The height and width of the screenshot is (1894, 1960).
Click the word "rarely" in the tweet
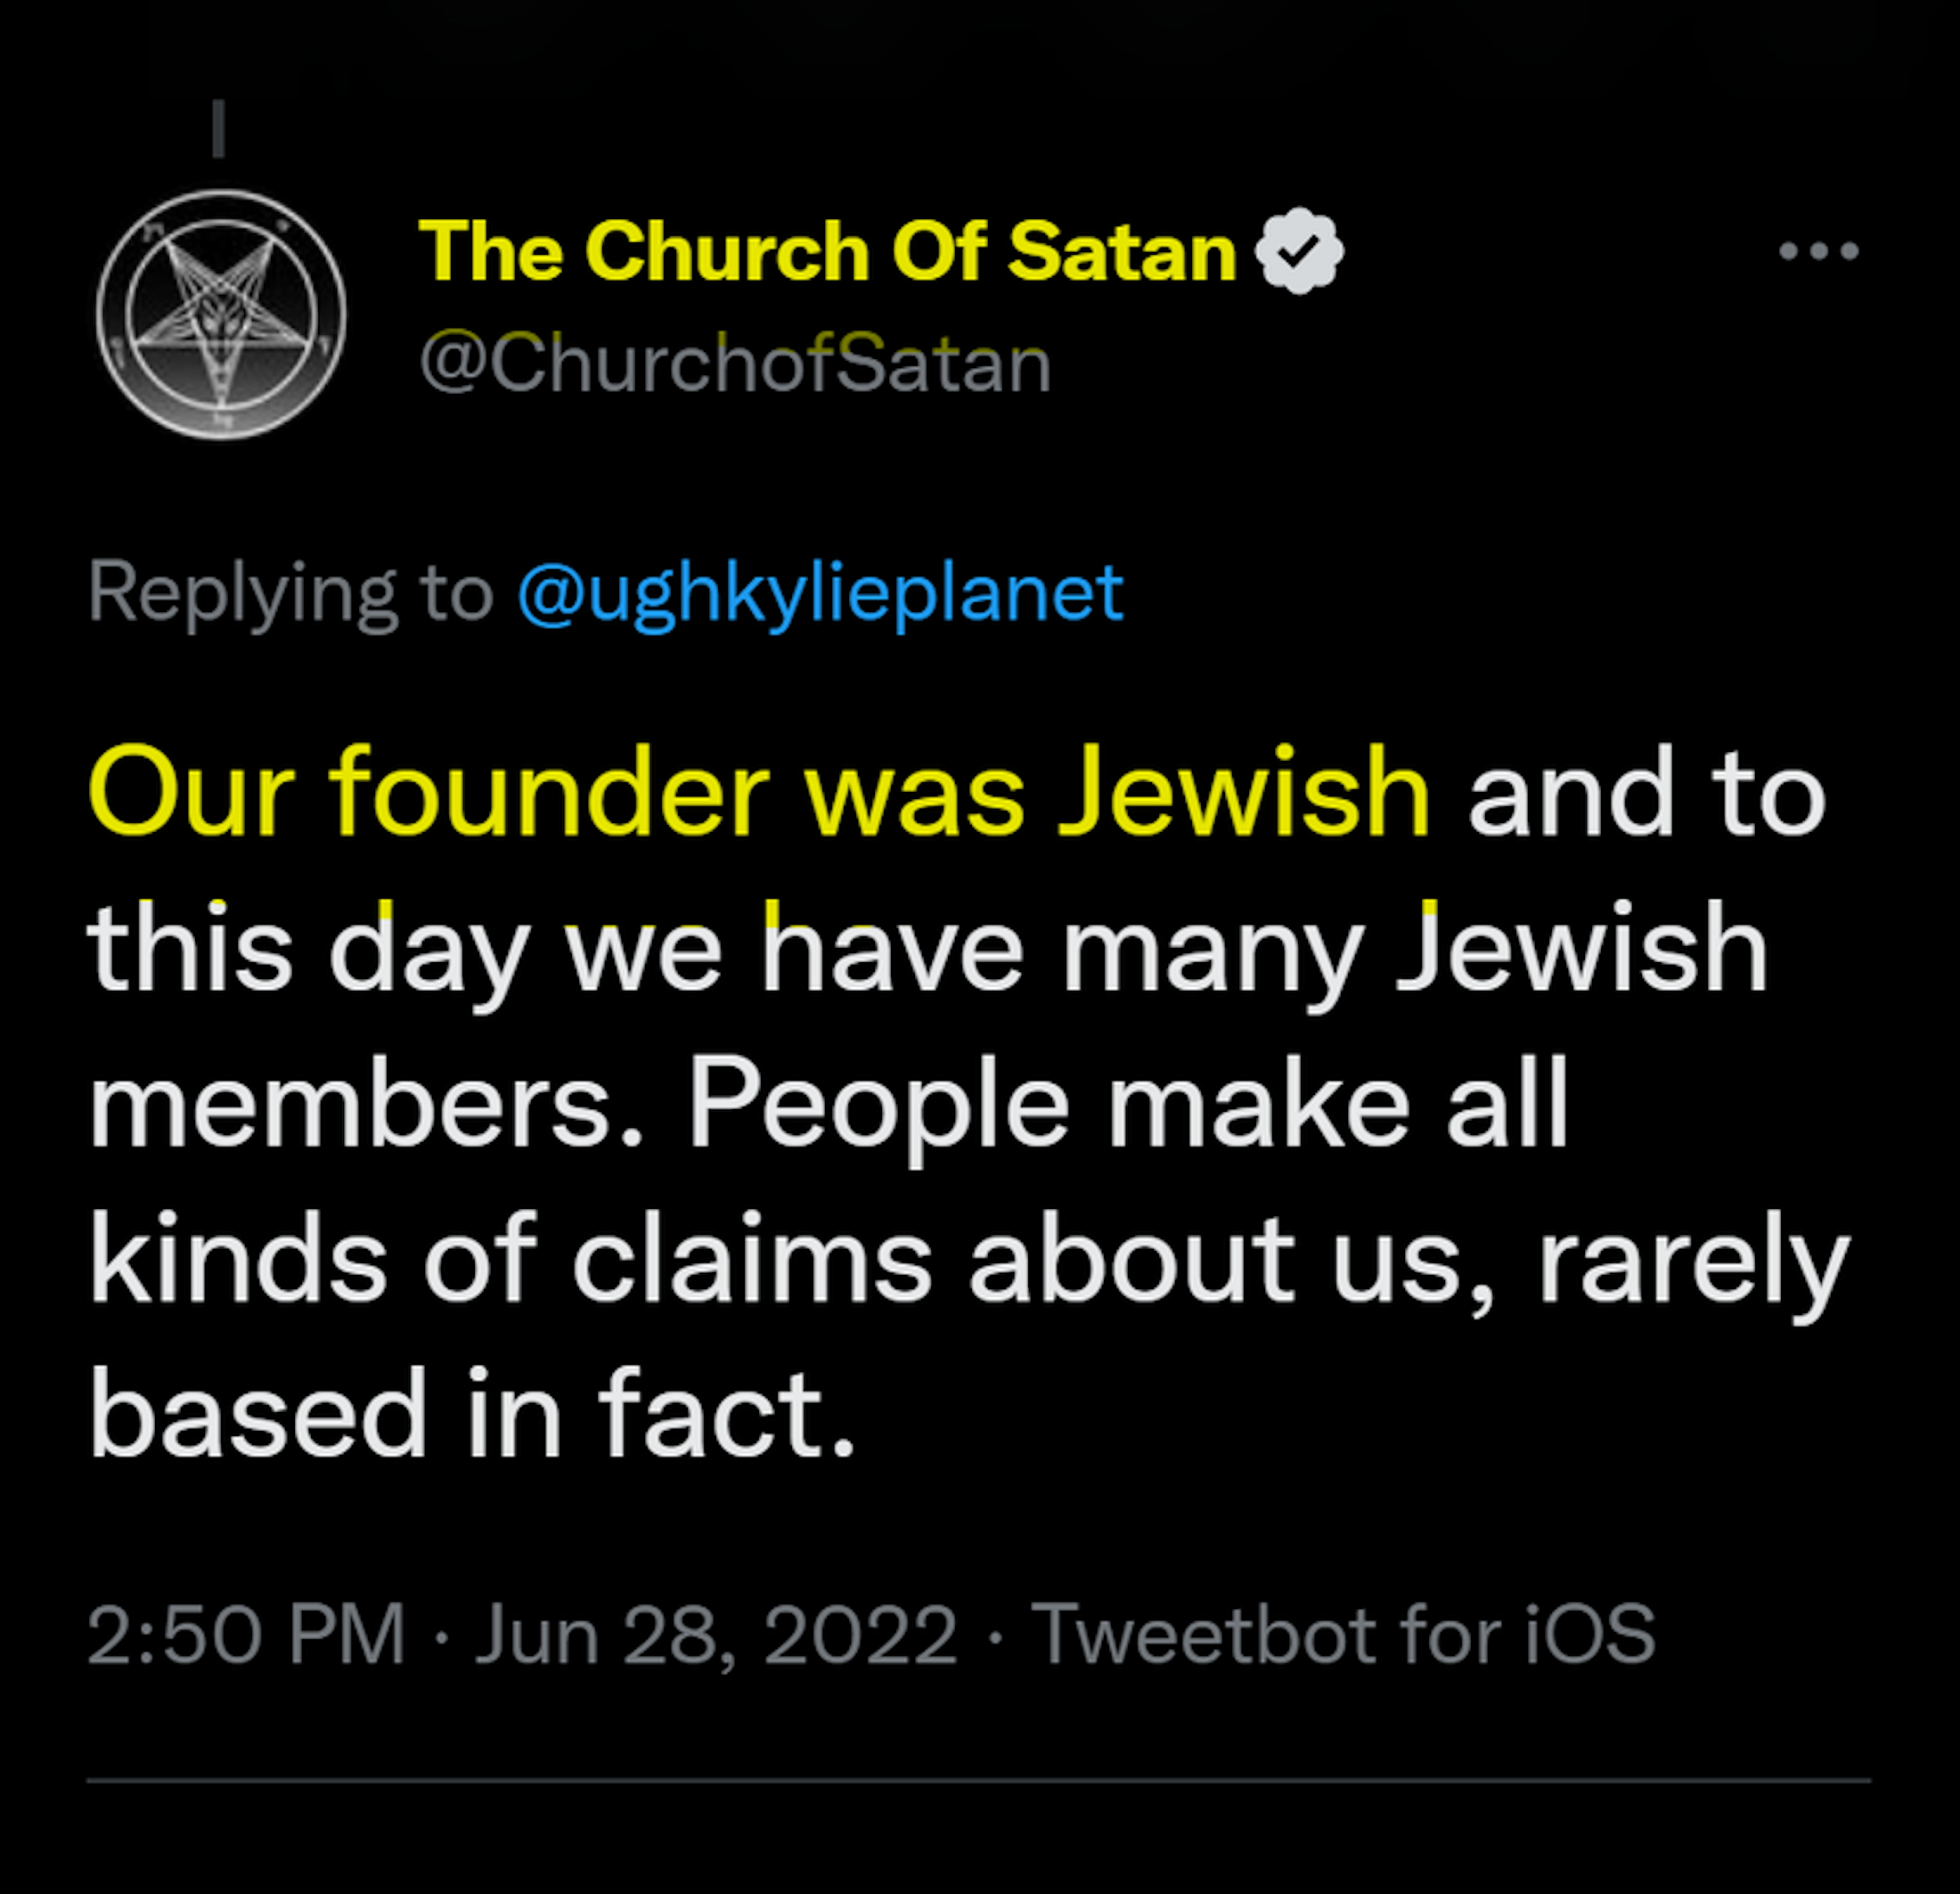(1693, 1259)
